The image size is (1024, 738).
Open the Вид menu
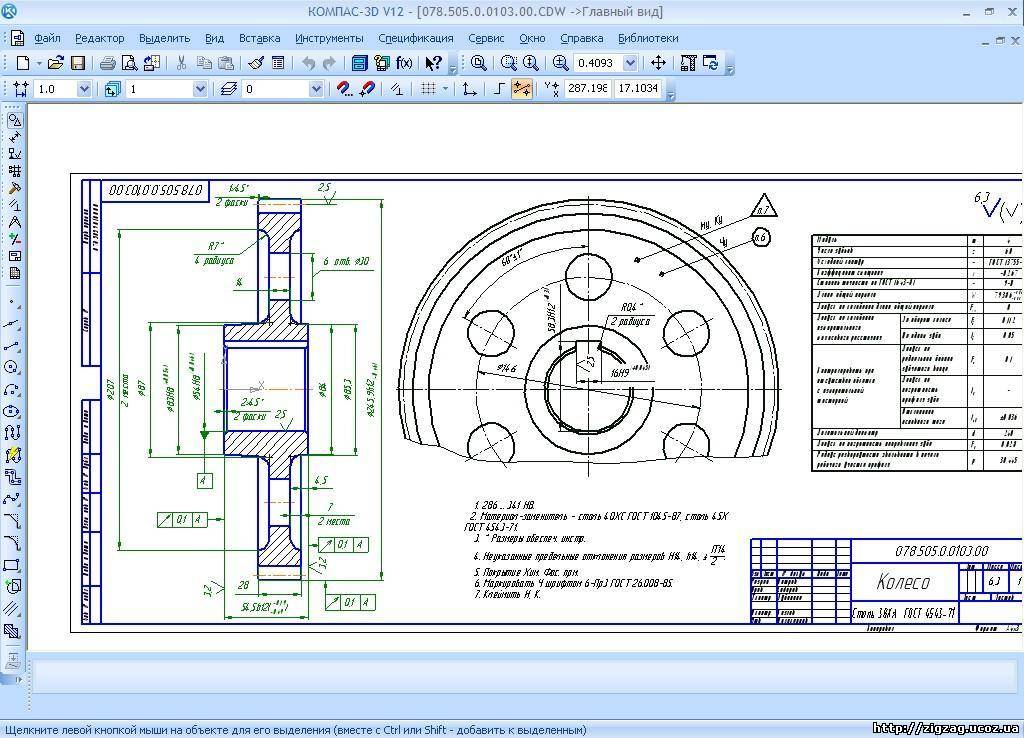tap(214, 38)
